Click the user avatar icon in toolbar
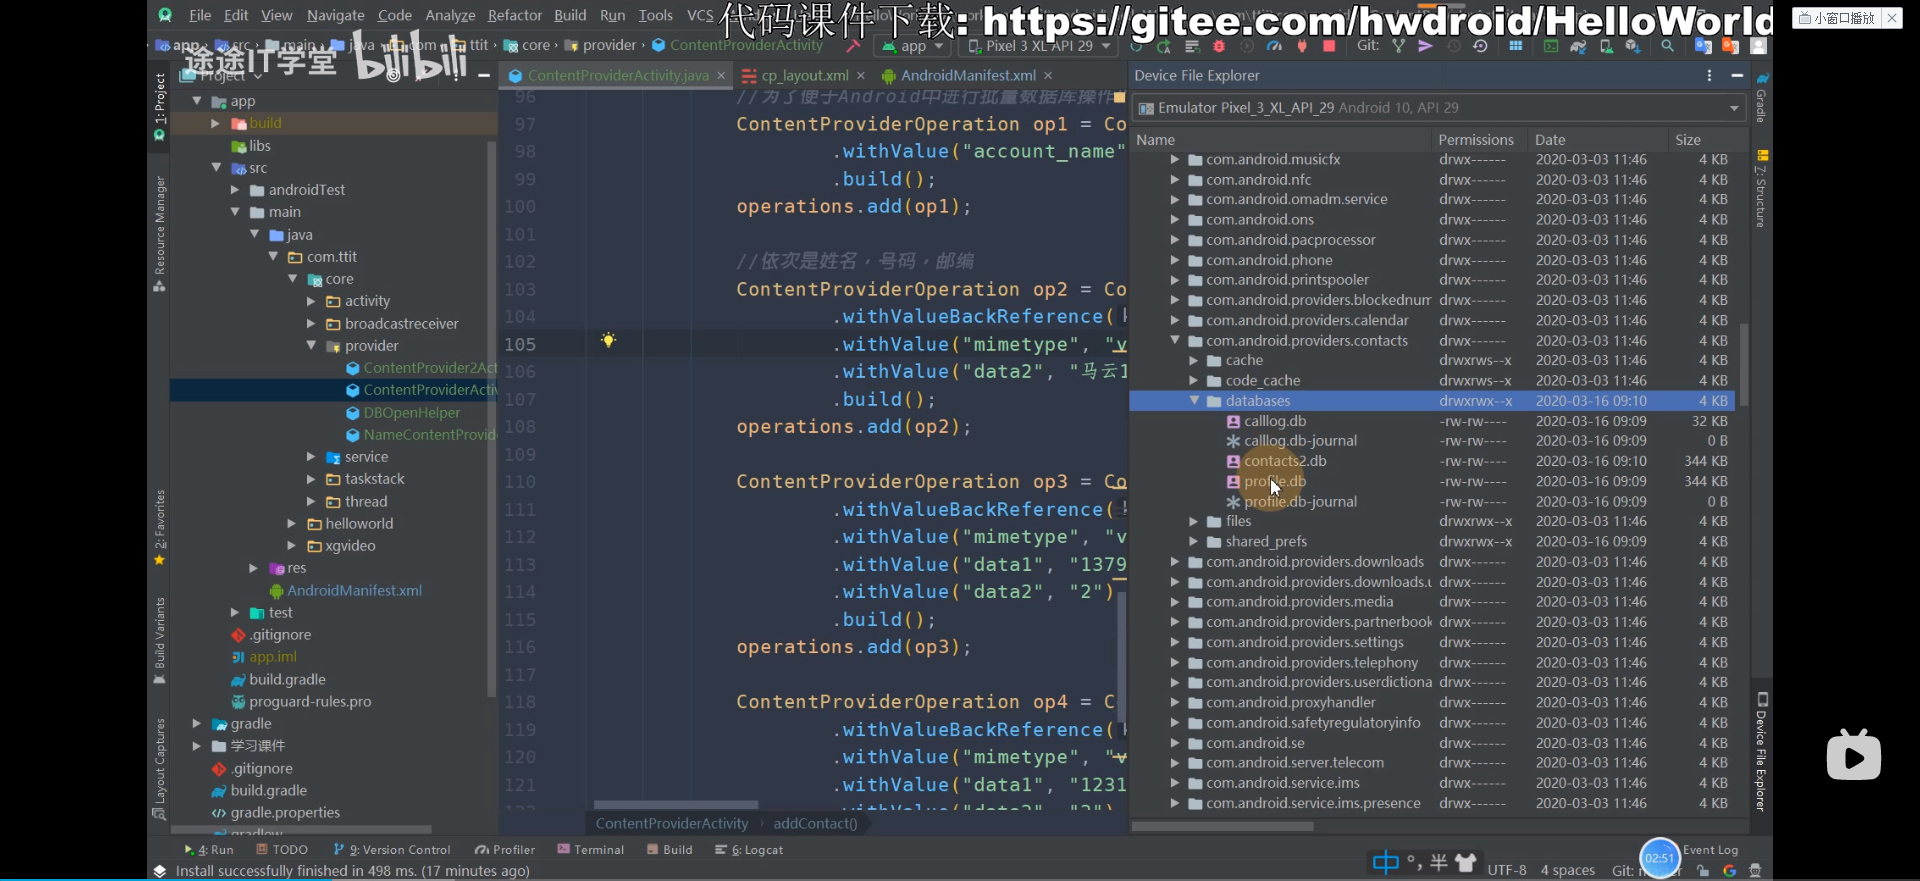The image size is (1920, 881). [x=1759, y=46]
